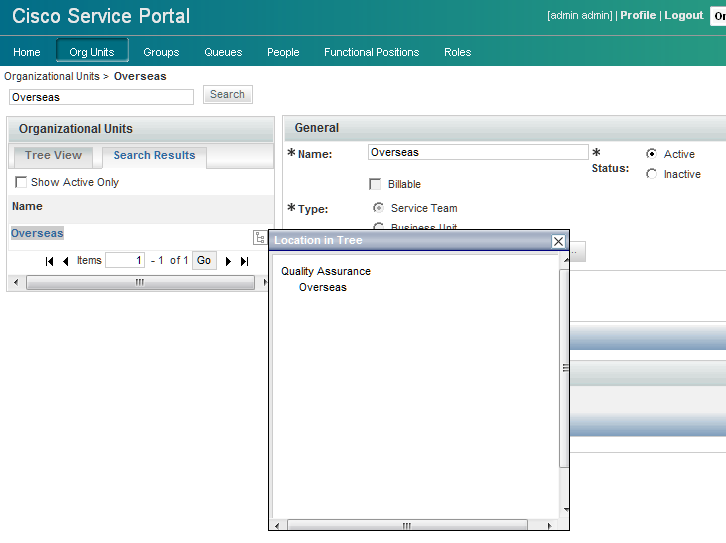Image resolution: width=726 pixels, height=543 pixels.
Task: Go to first page of search results
Action: [x=50, y=261]
